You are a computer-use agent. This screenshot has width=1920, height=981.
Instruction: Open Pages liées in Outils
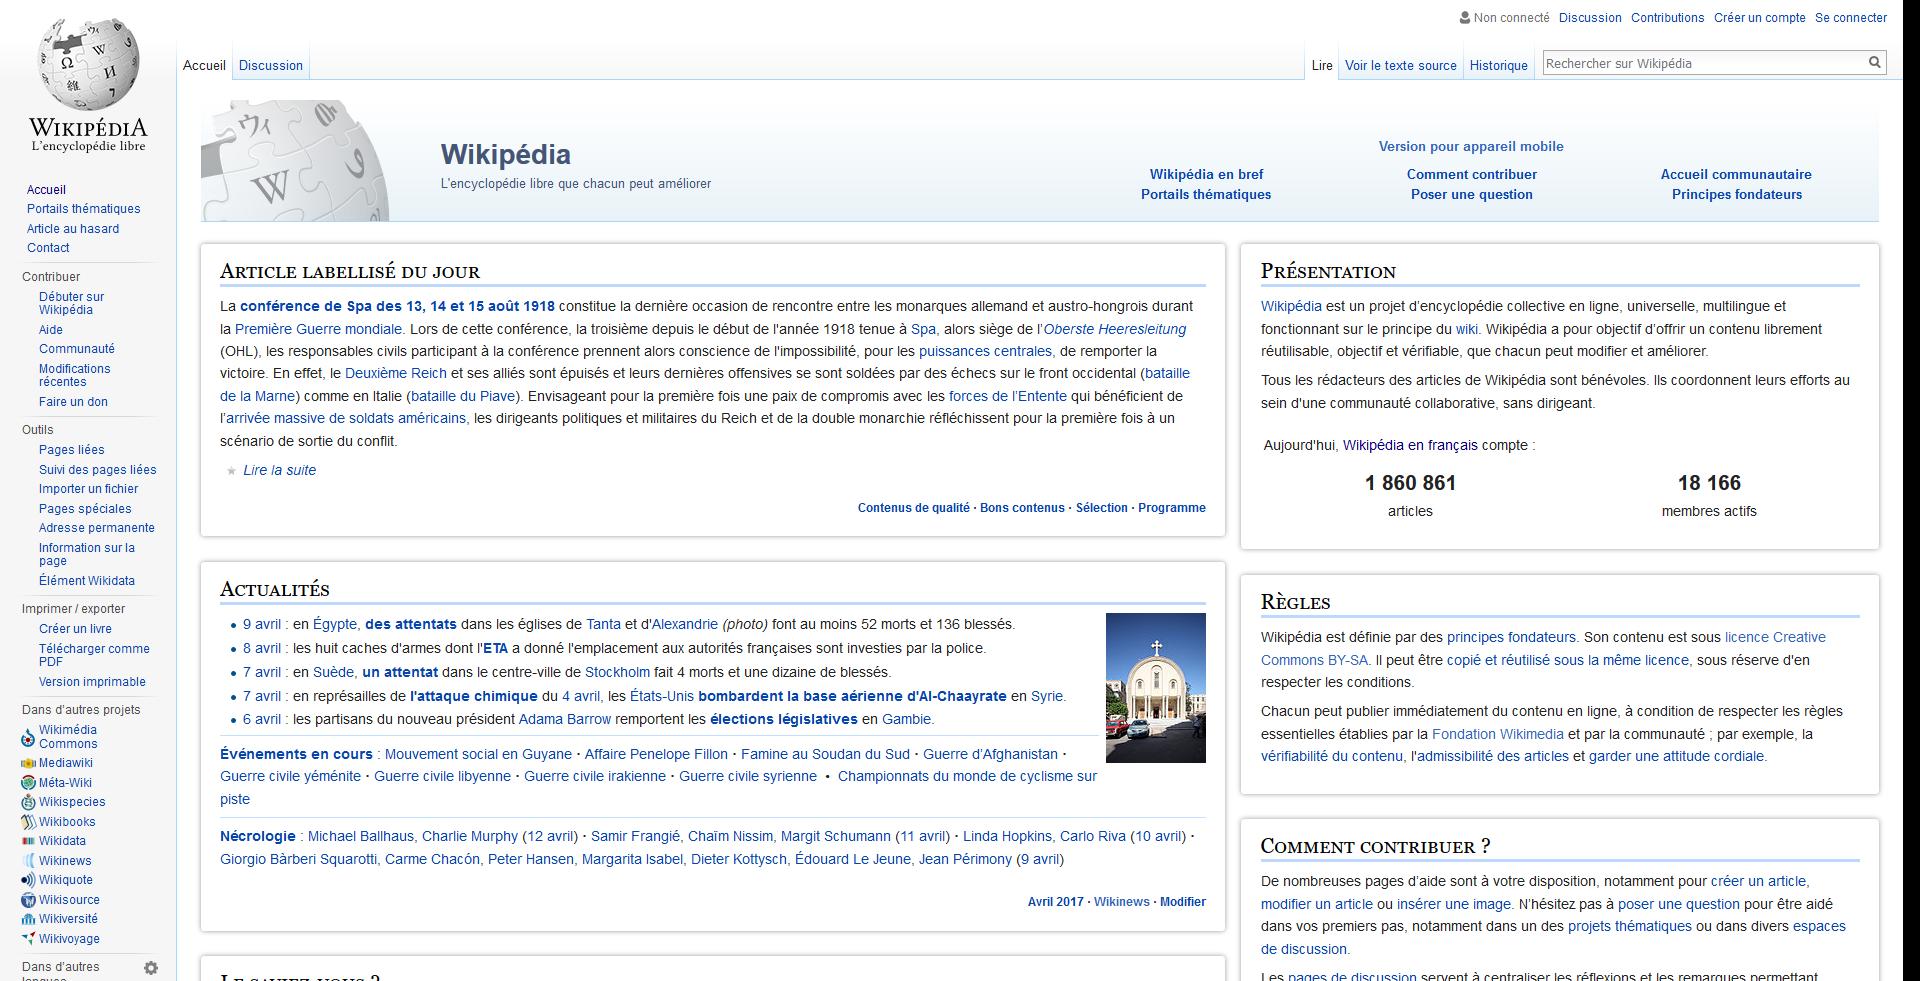[71, 450]
